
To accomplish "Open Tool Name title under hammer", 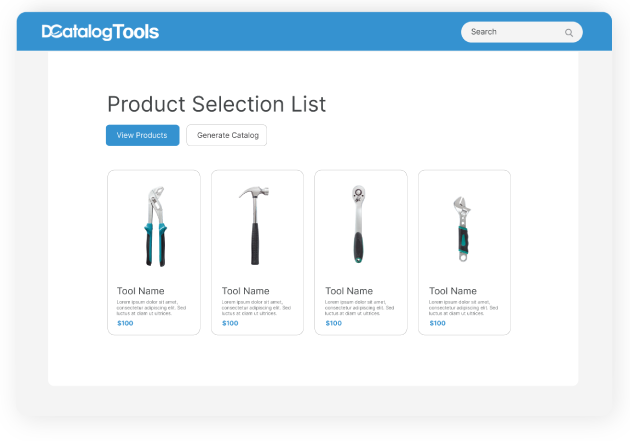I will tap(245, 291).
